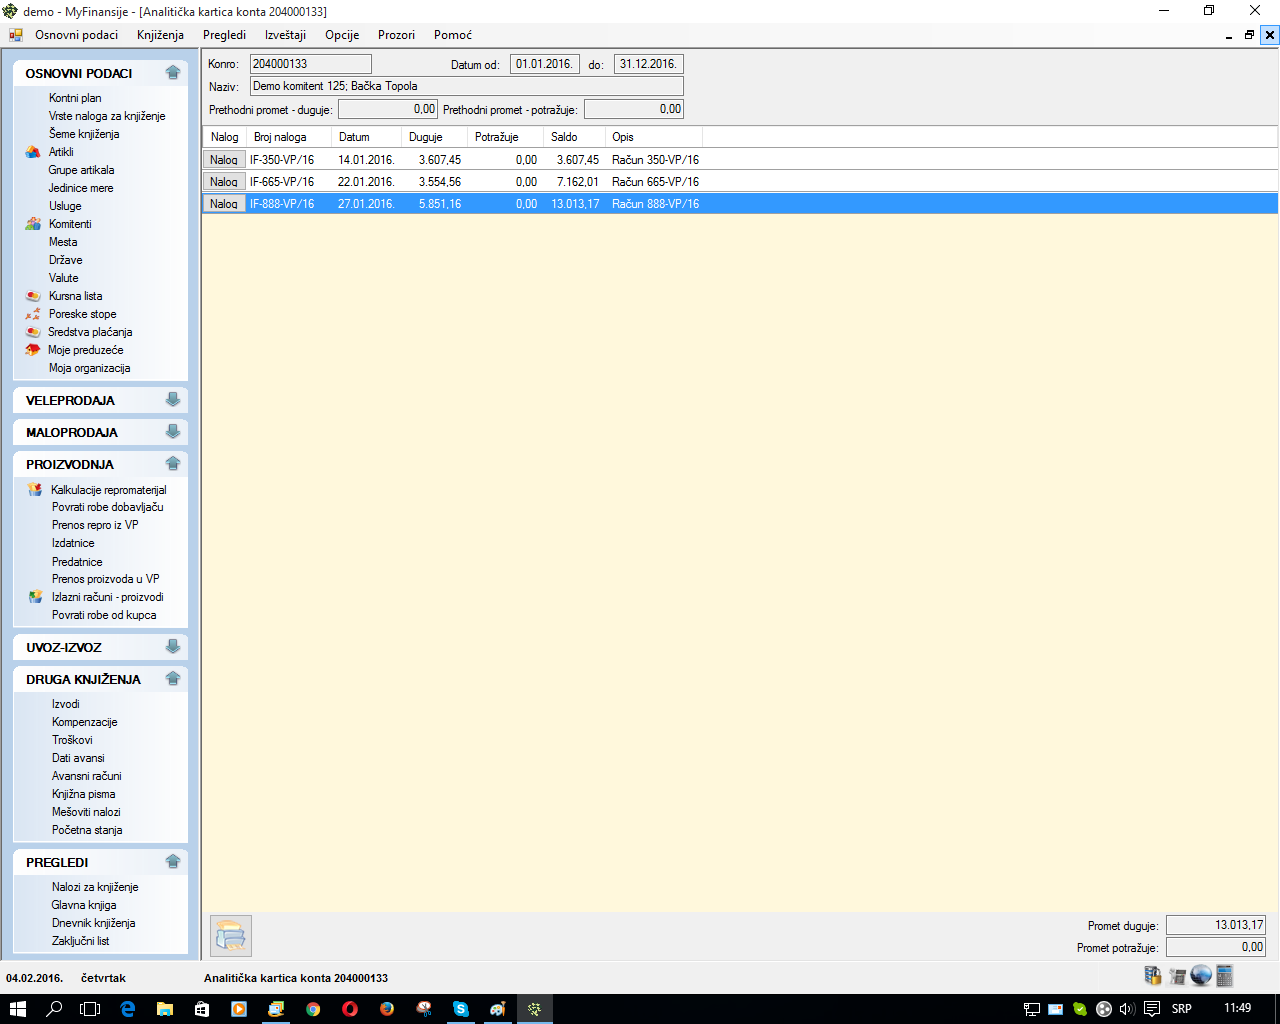Screen dimensions: 1280x1024
Task: Click Nalog button for IF-350-VP/16
Action: tap(224, 160)
